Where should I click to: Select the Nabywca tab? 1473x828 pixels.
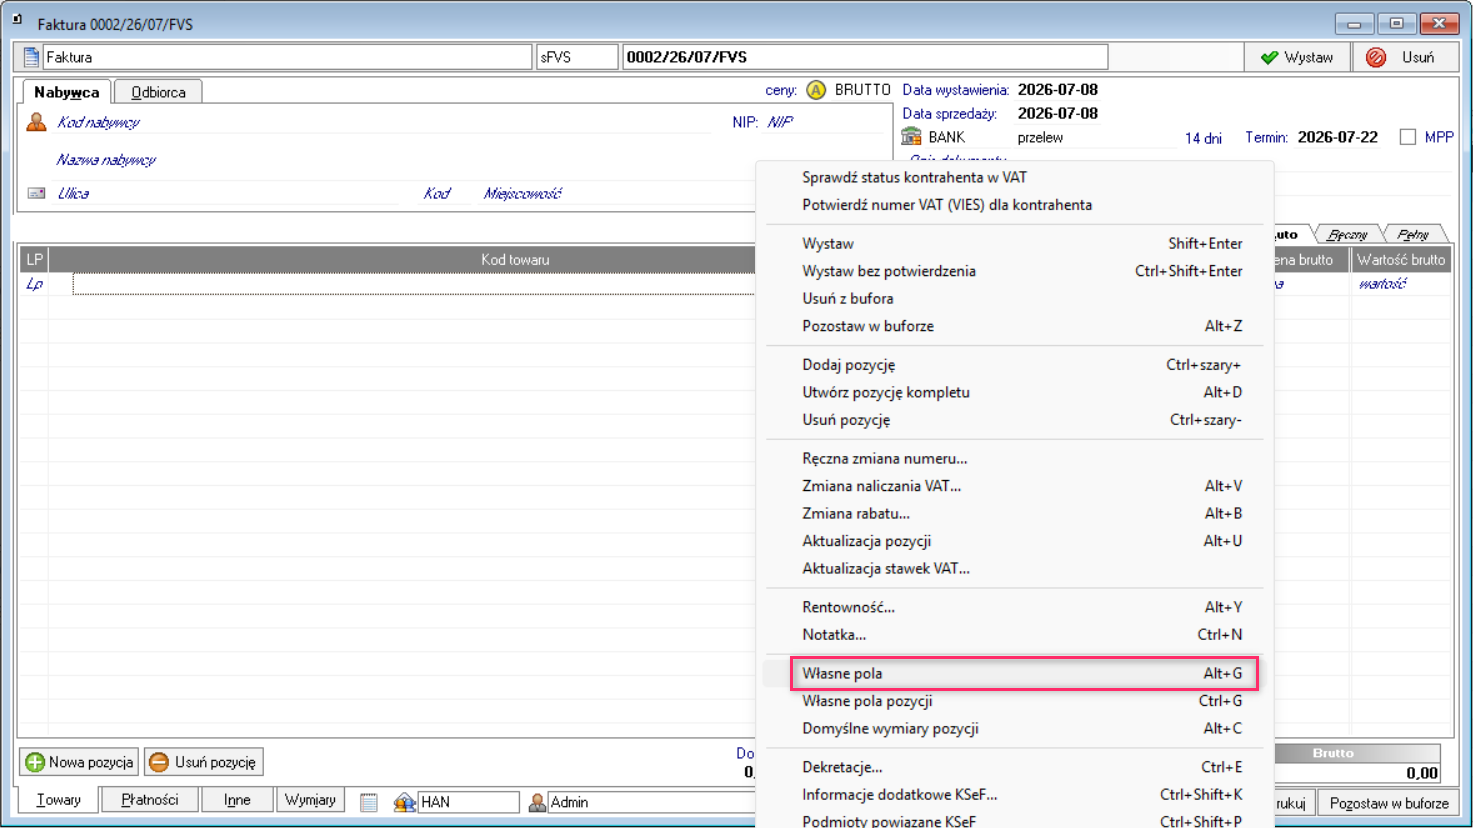click(66, 92)
